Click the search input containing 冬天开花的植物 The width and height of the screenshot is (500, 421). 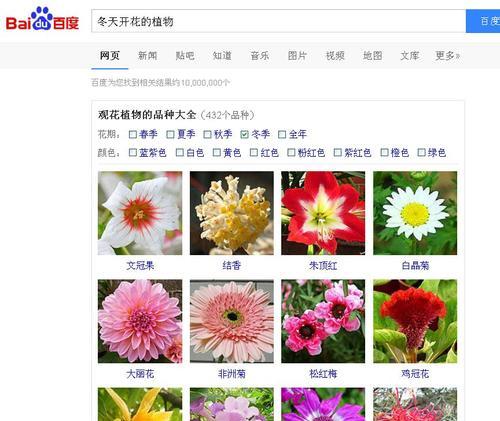279,21
